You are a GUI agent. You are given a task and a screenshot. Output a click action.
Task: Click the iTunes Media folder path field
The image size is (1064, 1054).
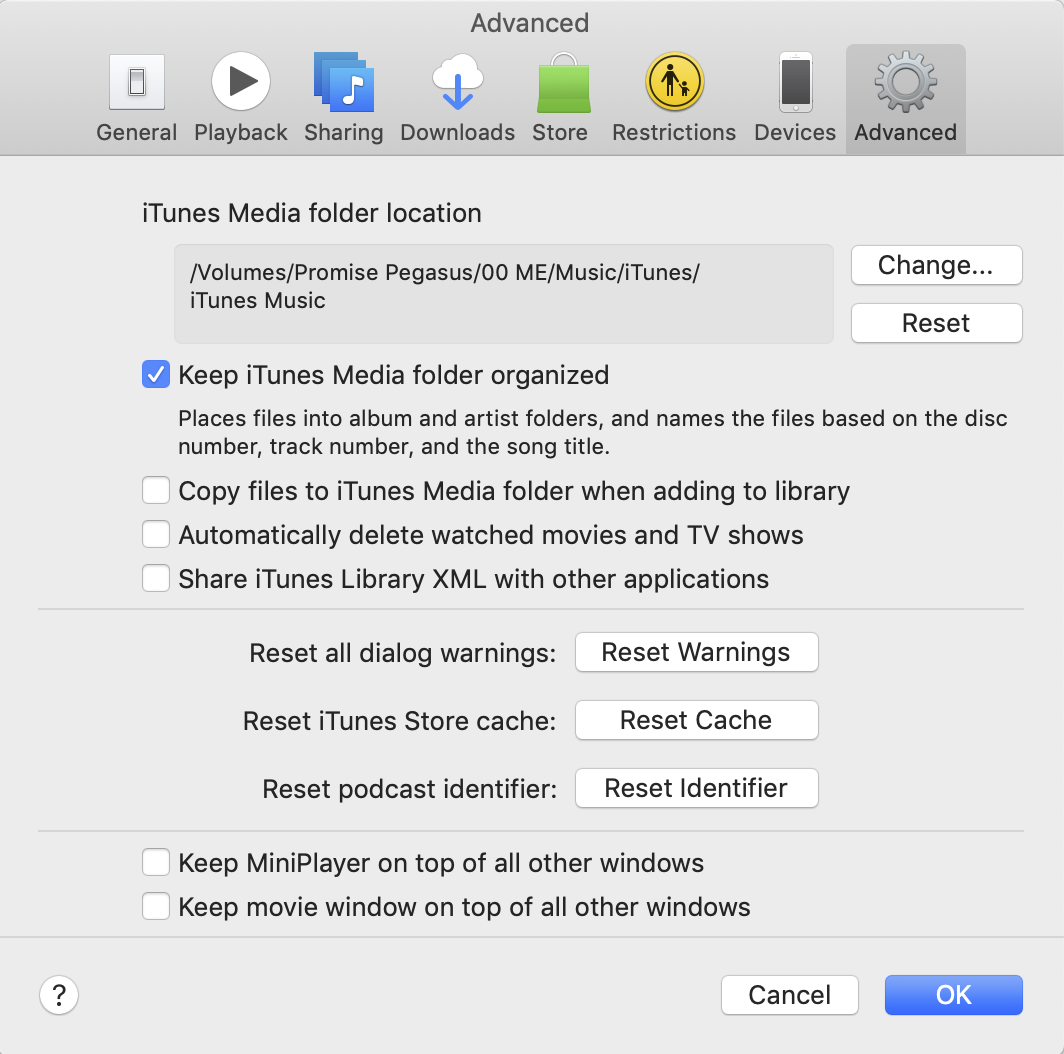tap(504, 294)
